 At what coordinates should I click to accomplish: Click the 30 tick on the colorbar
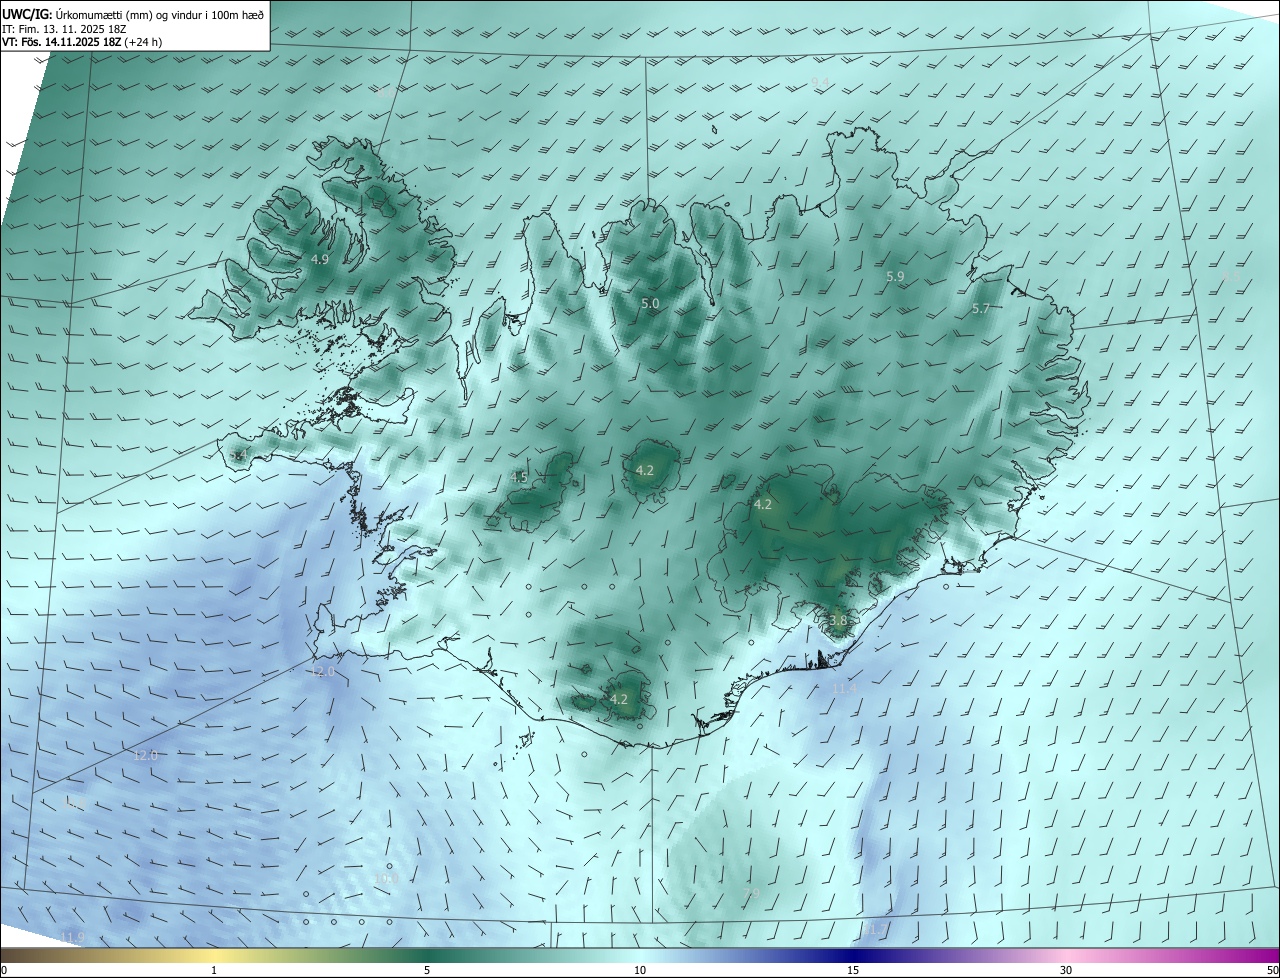[1066, 970]
